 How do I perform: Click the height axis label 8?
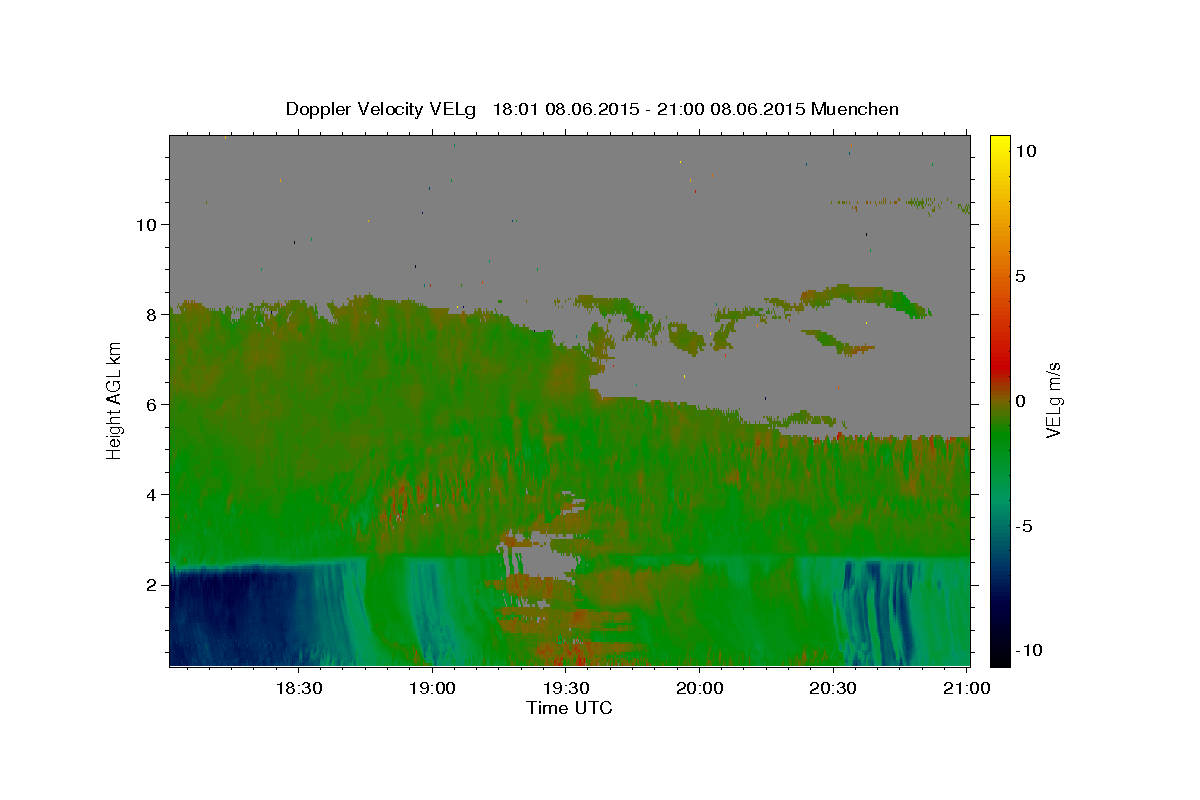[149, 314]
